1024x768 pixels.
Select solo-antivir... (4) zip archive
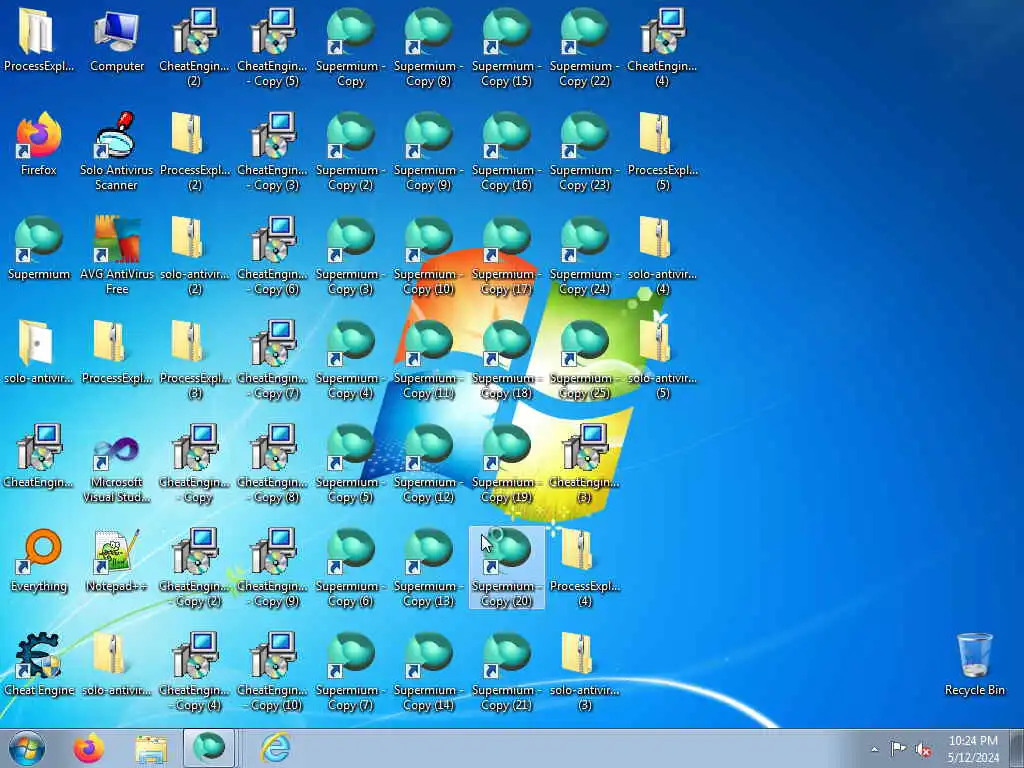click(662, 255)
